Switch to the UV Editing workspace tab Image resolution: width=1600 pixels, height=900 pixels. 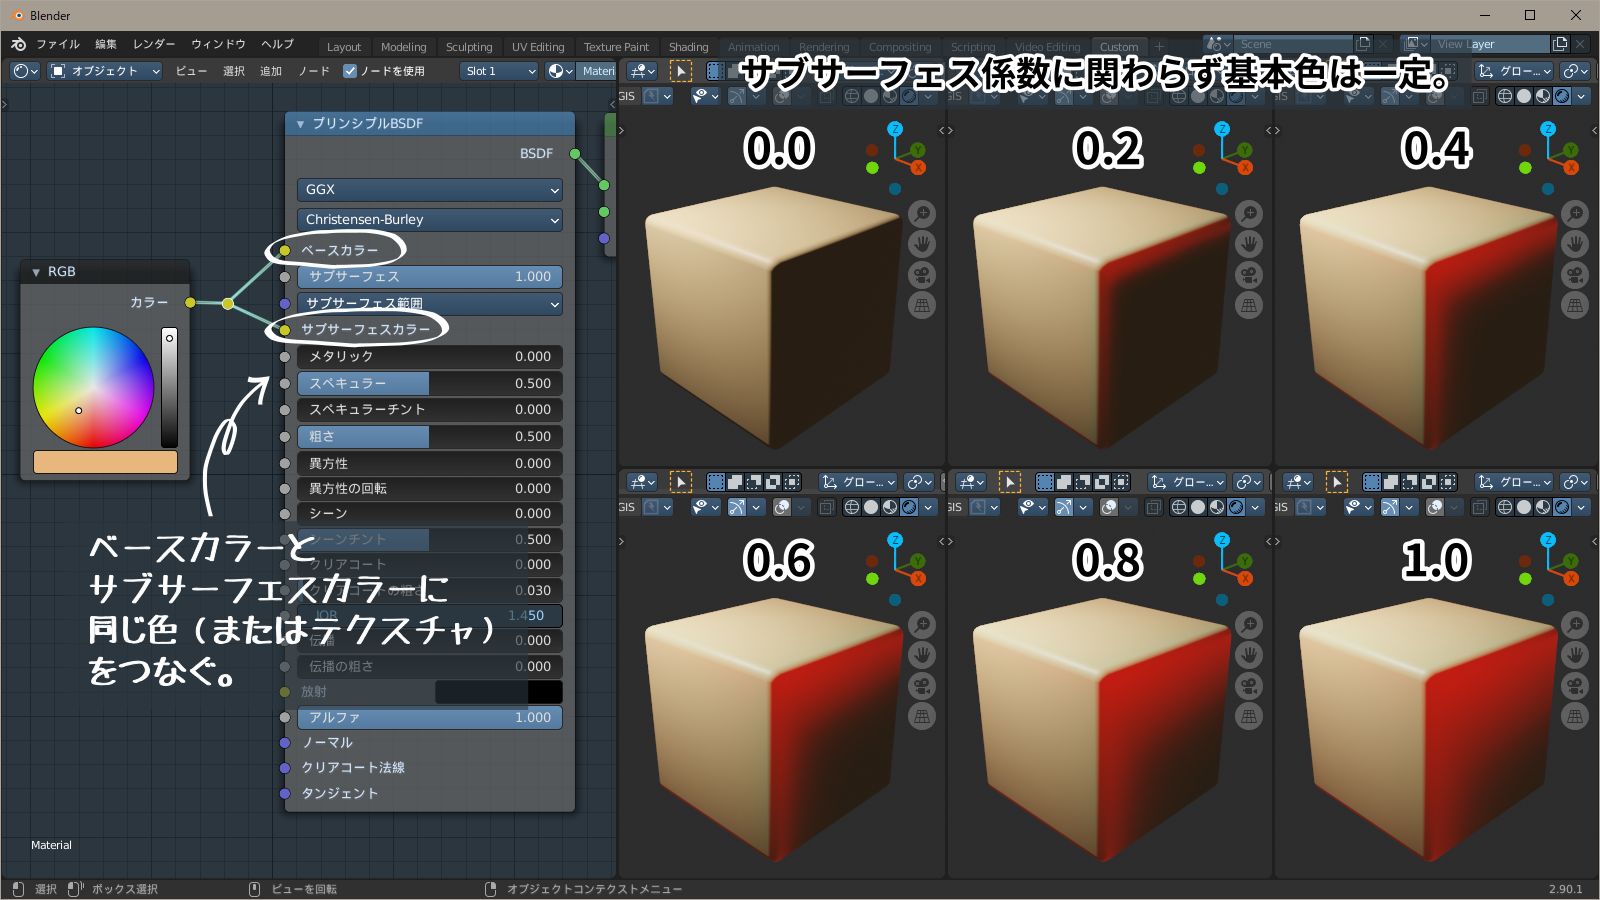538,47
